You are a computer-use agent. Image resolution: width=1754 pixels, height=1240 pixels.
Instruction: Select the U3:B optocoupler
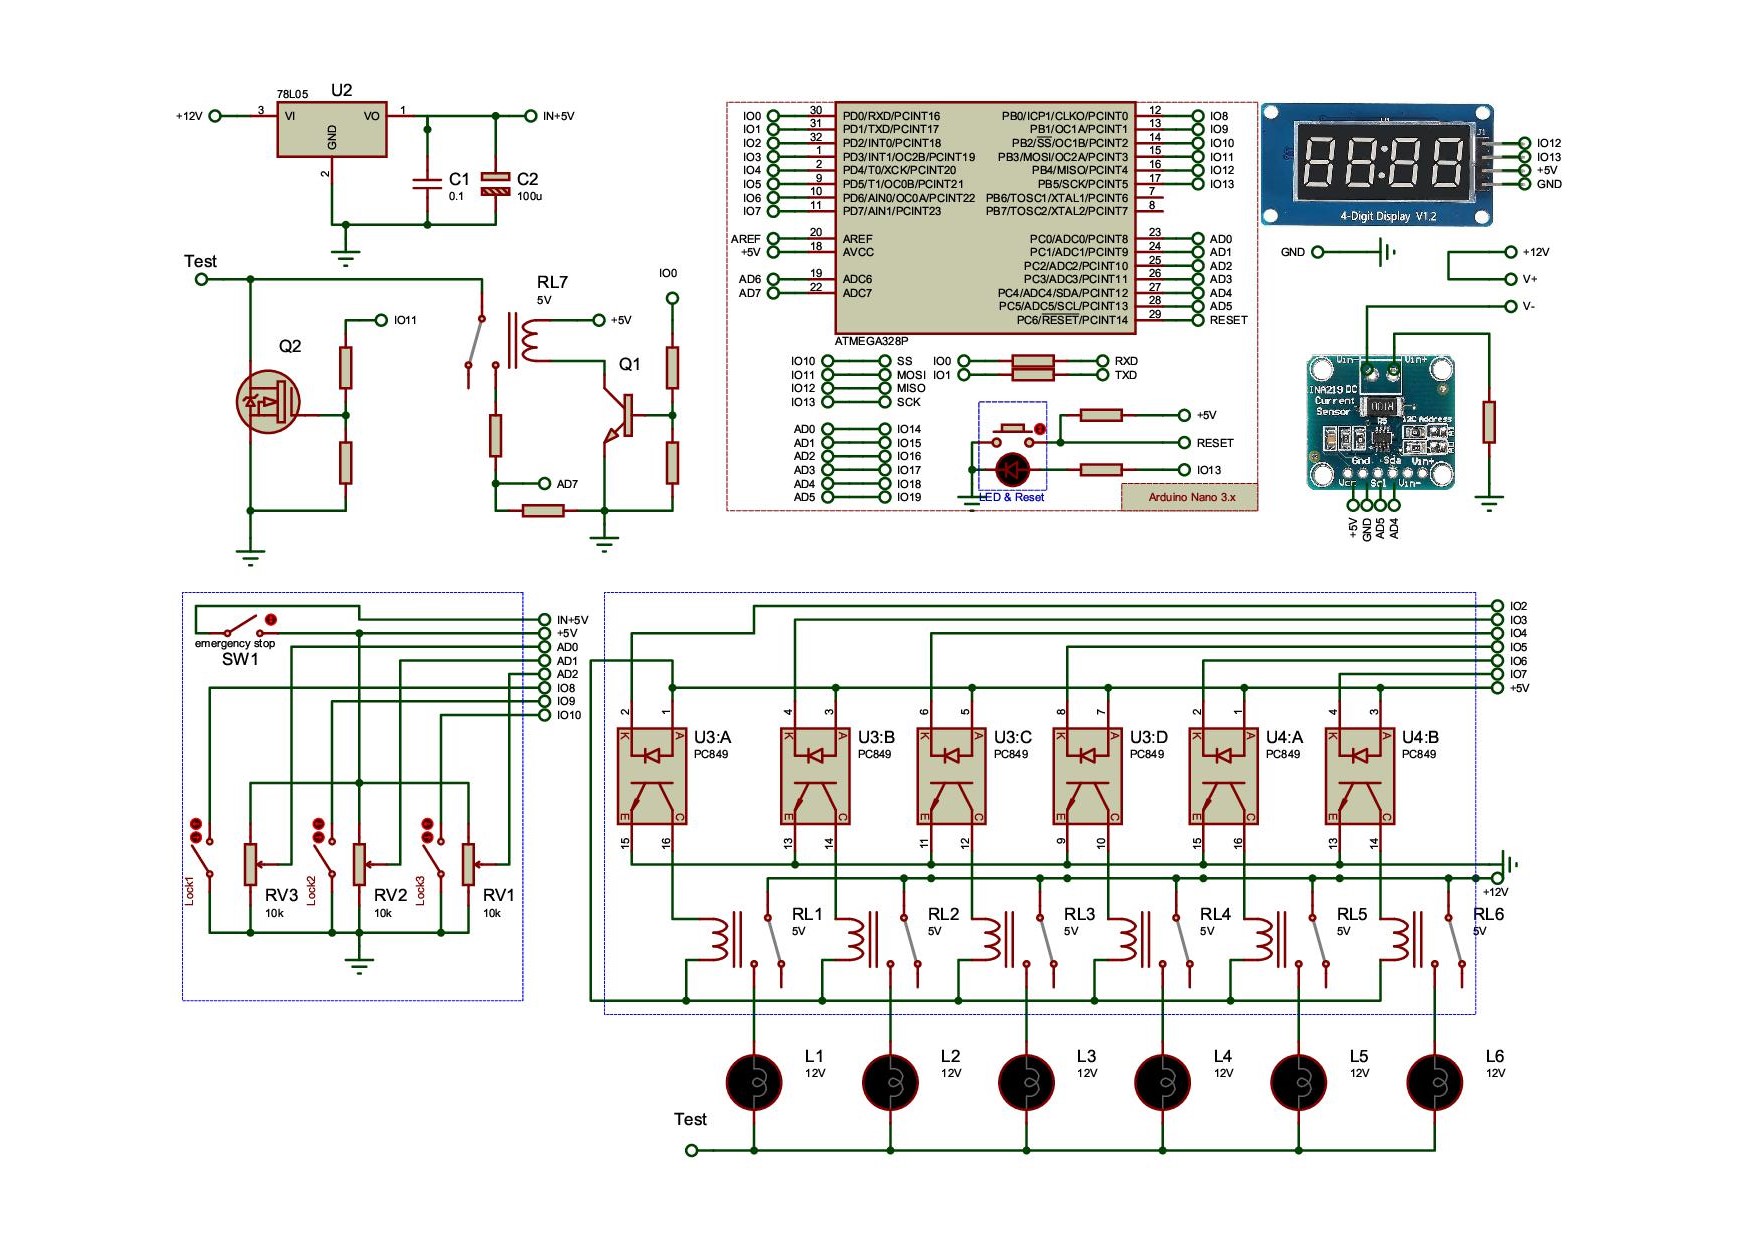point(815,776)
